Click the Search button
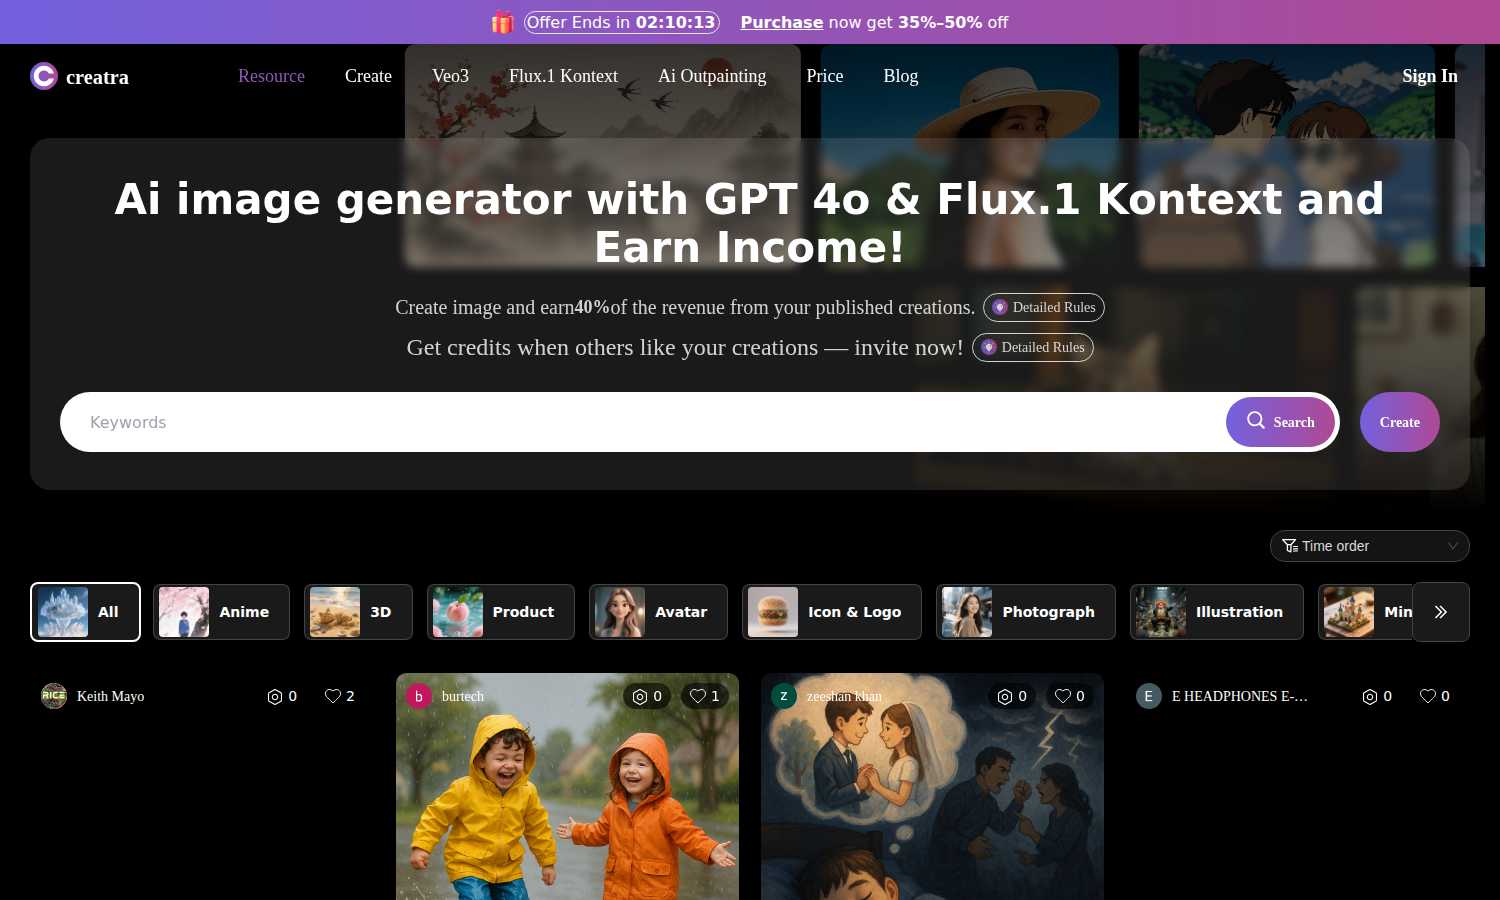Screen dimensions: 1500x900 (1280, 422)
